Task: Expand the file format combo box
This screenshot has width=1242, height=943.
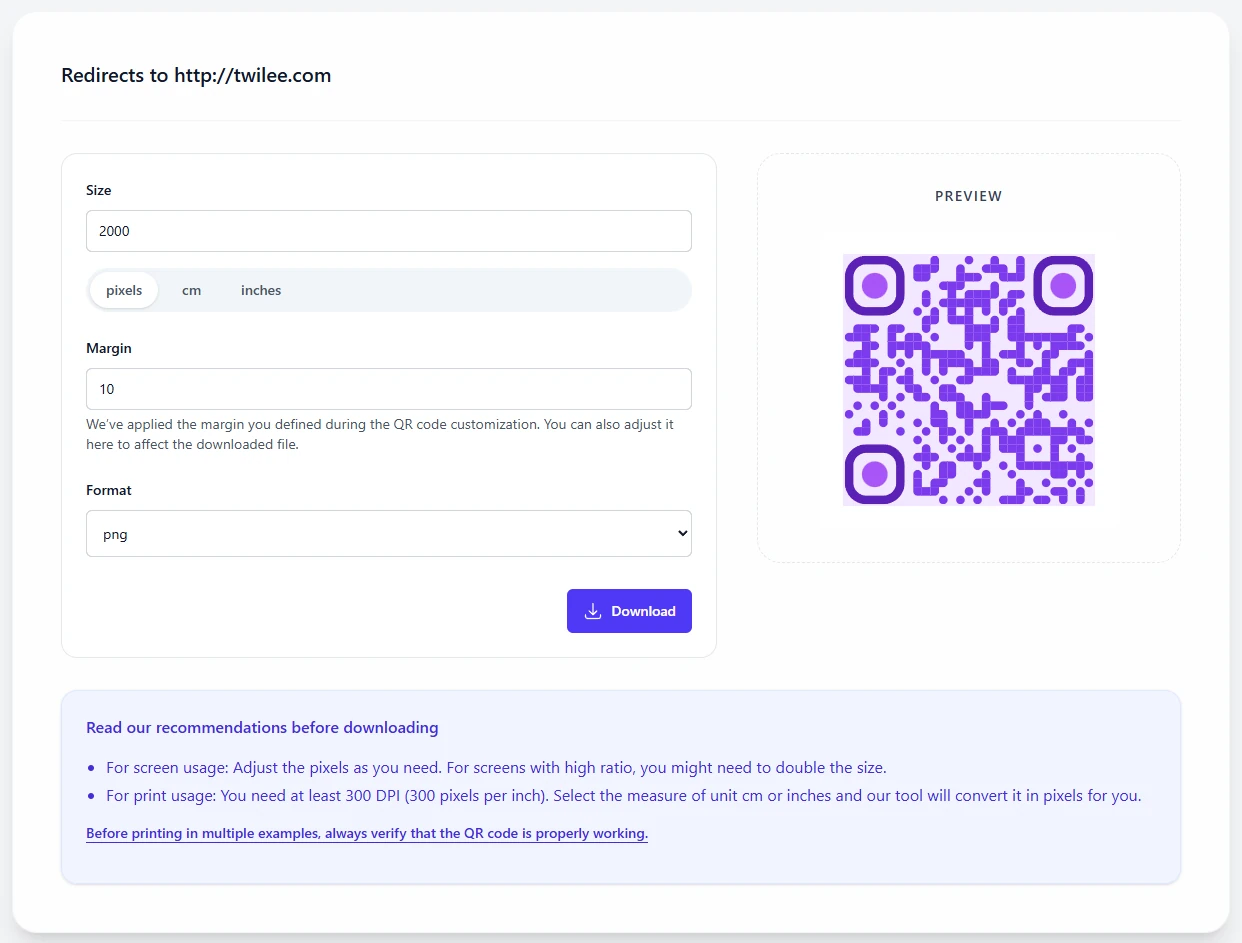Action: [388, 533]
